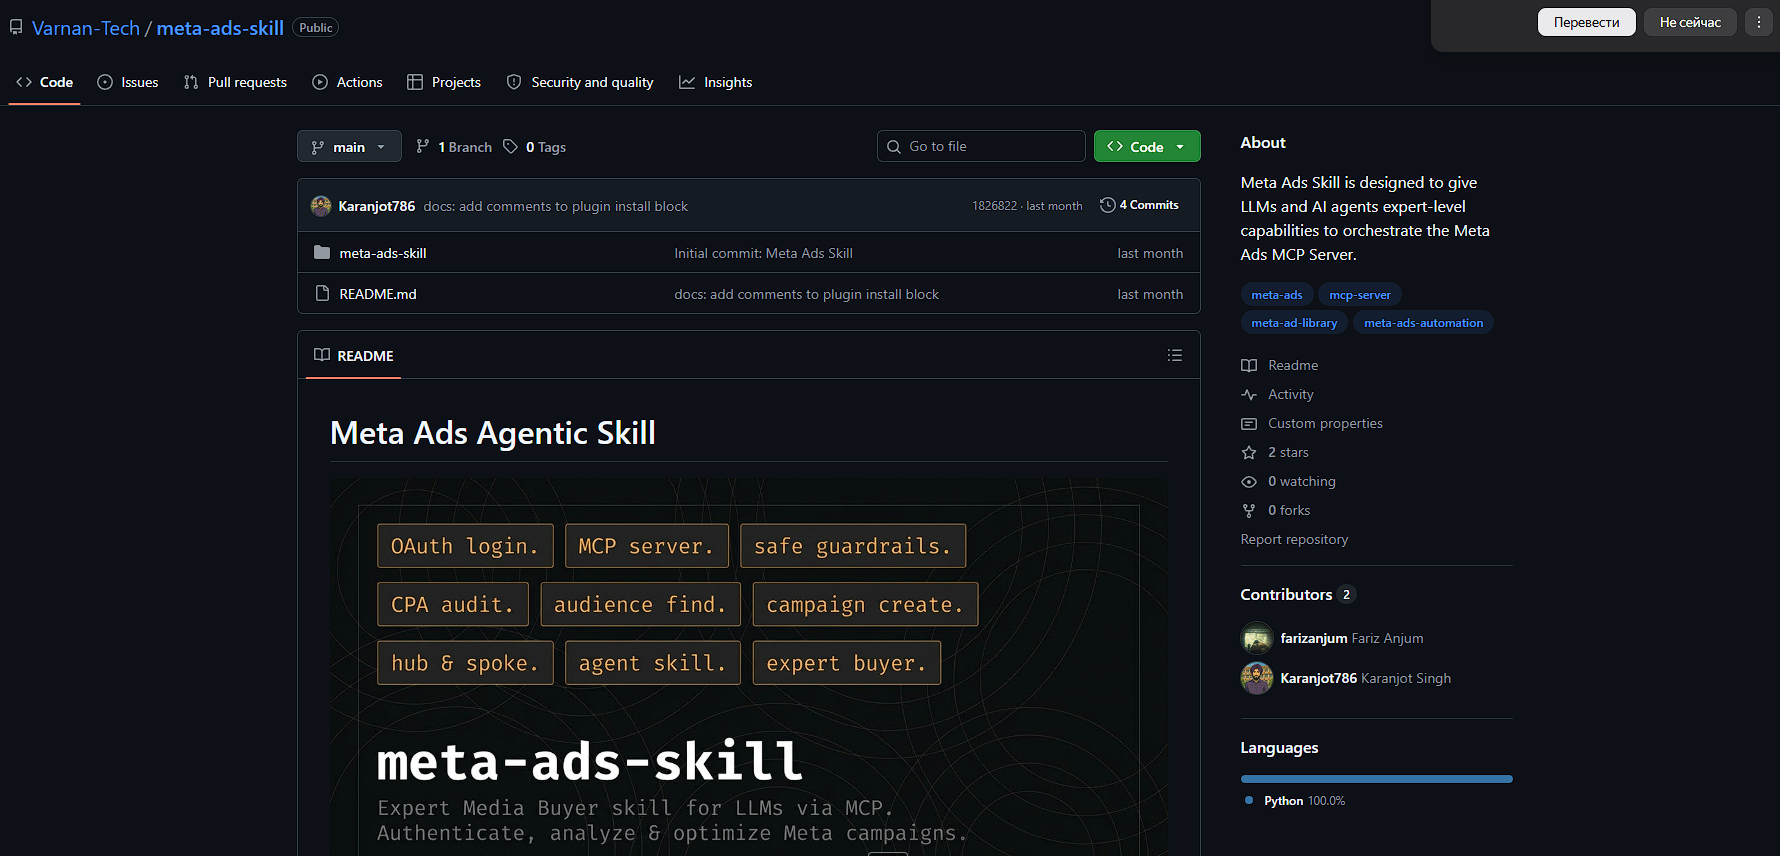Expand the green Code dropdown button

(1147, 146)
